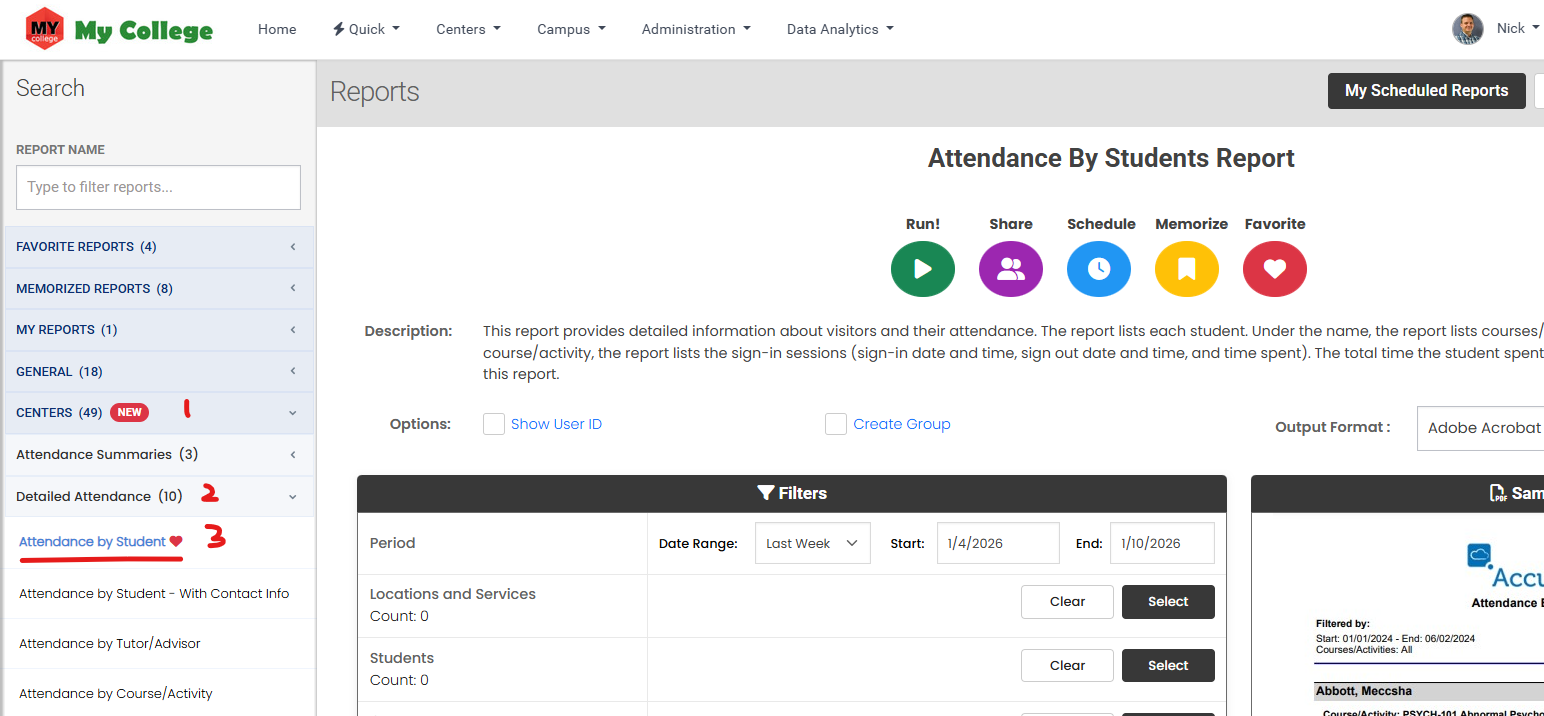The image size is (1544, 716).
Task: Open the Output Format dropdown
Action: click(1482, 428)
